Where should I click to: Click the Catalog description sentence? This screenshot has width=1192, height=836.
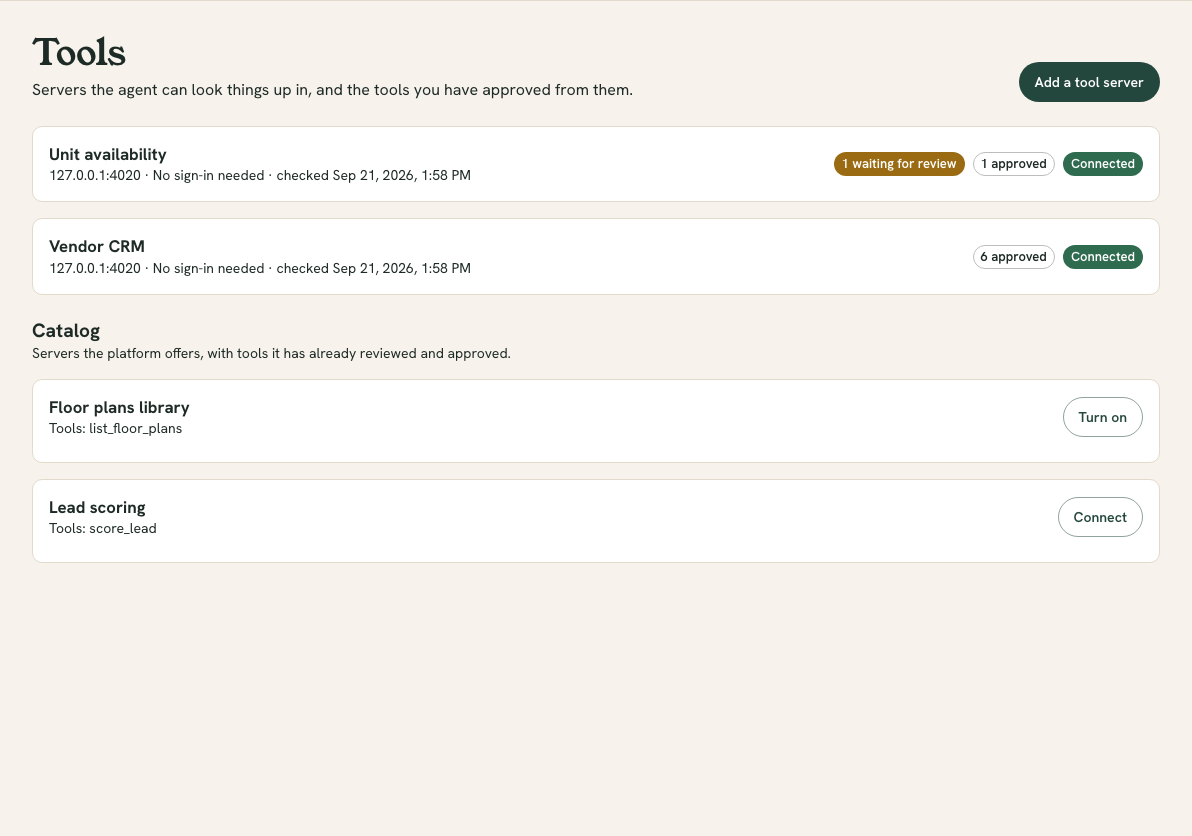point(271,353)
